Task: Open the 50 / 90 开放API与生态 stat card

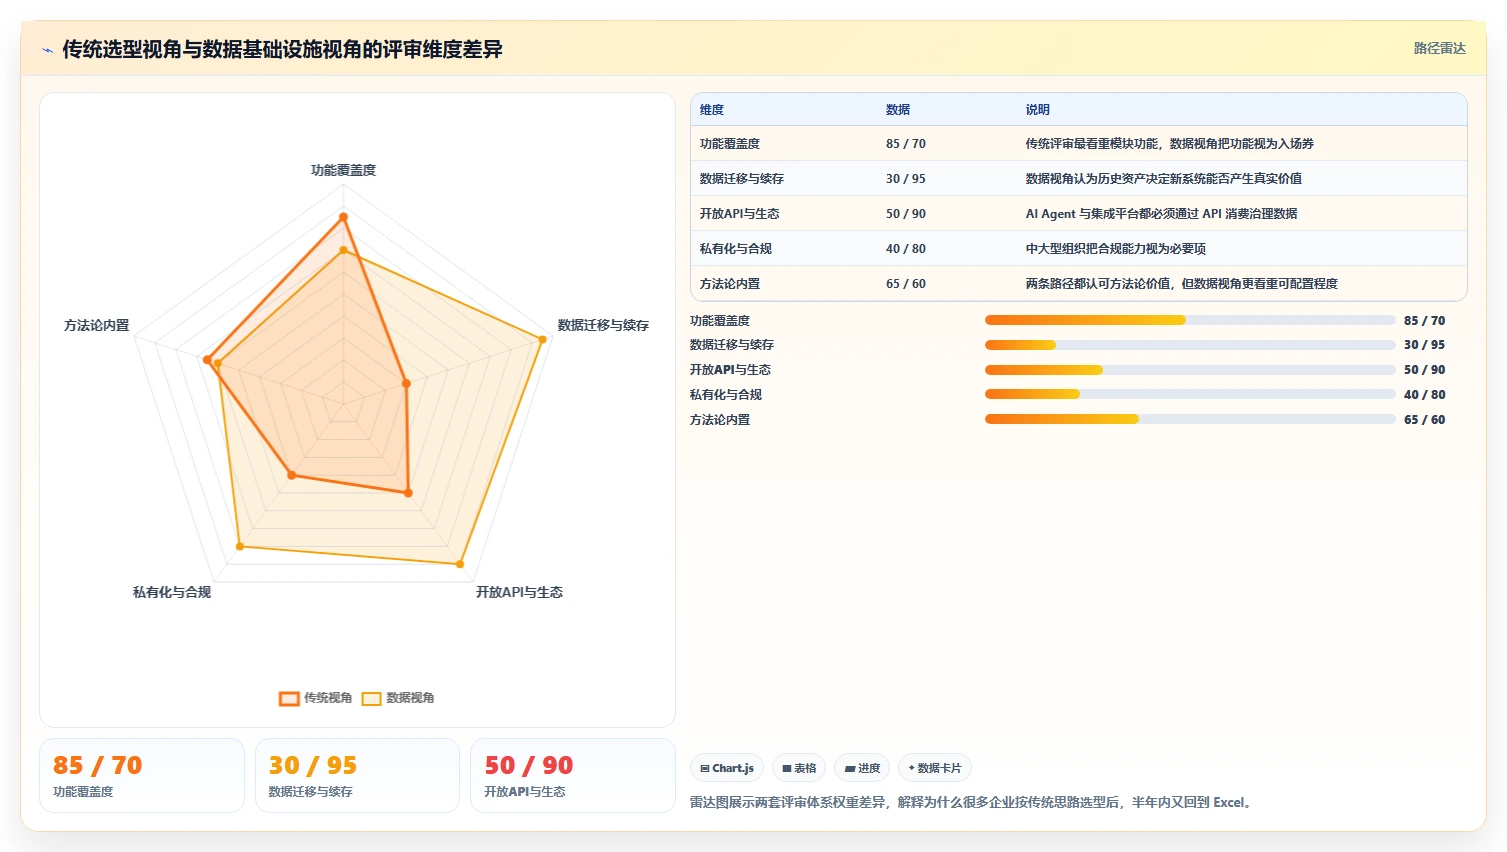Action: pyautogui.click(x=573, y=776)
